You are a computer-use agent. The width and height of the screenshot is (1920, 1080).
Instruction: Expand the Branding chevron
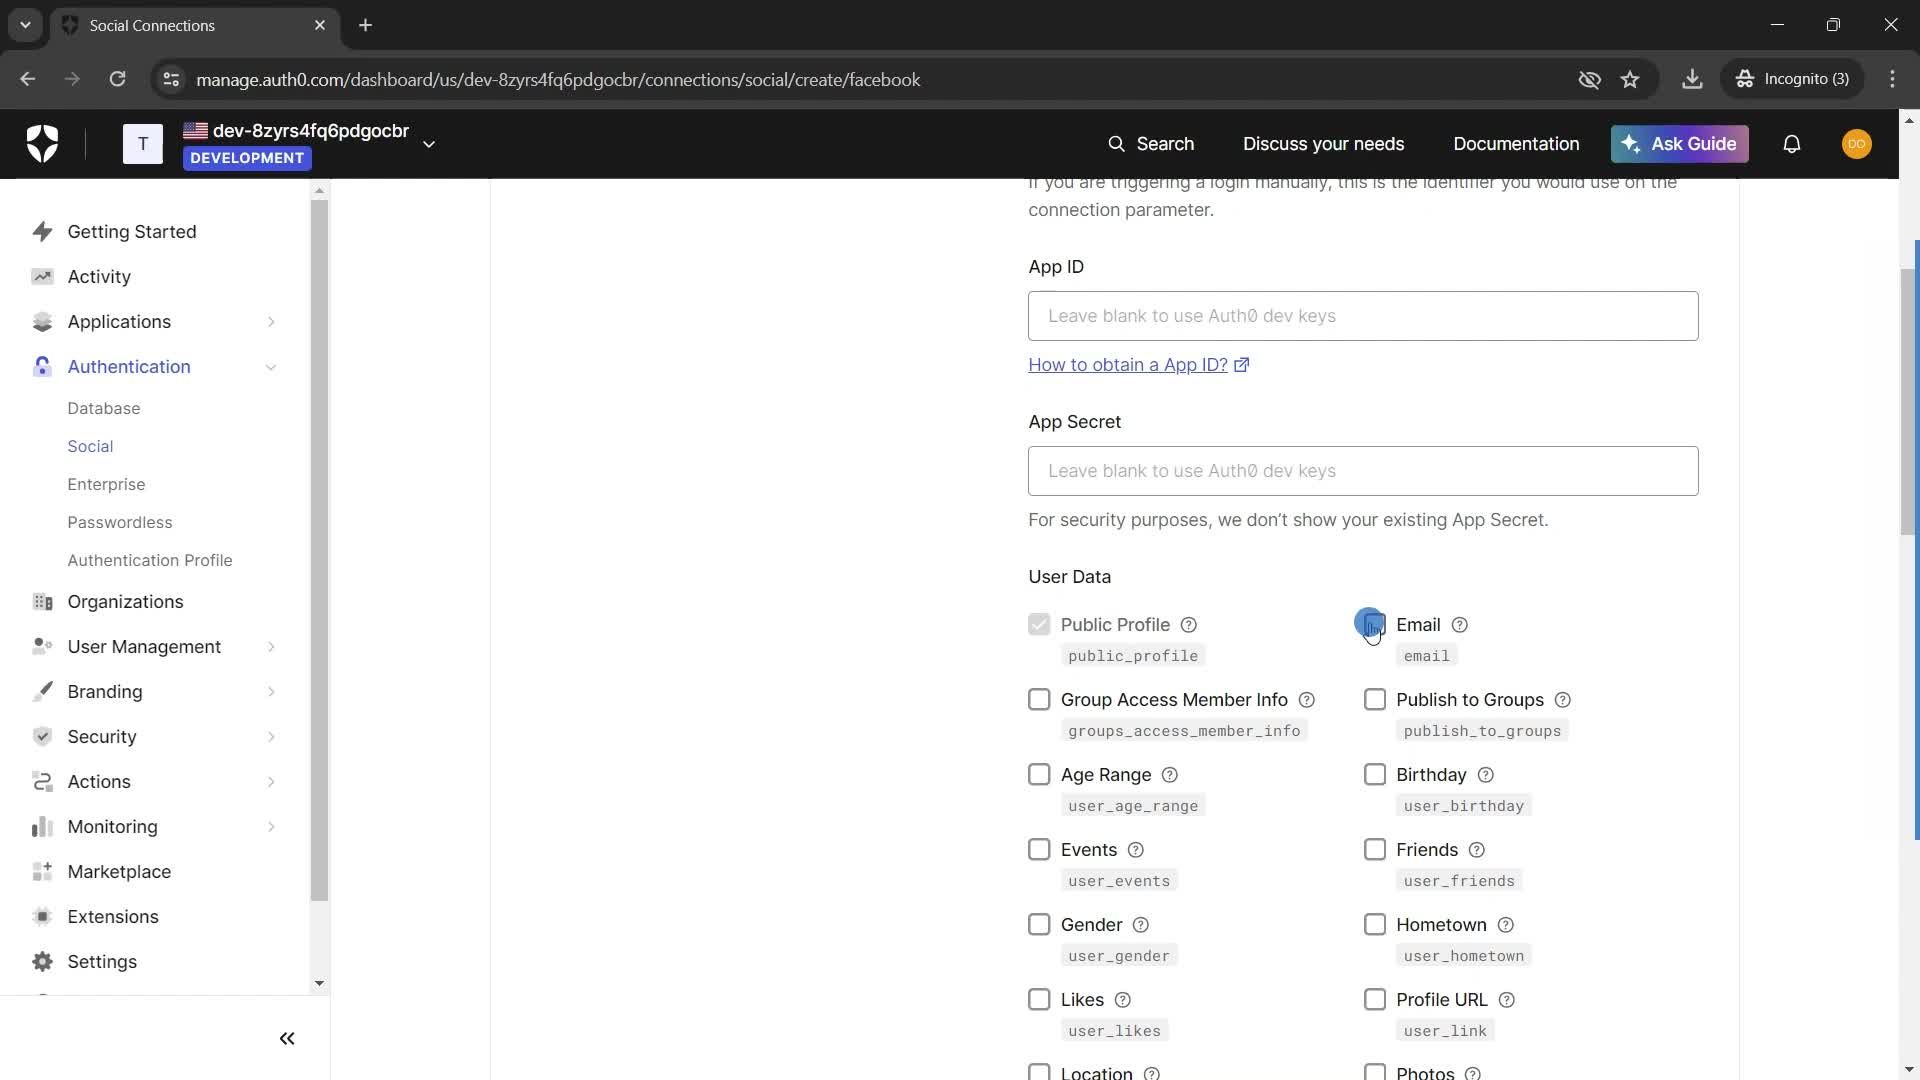click(x=271, y=692)
